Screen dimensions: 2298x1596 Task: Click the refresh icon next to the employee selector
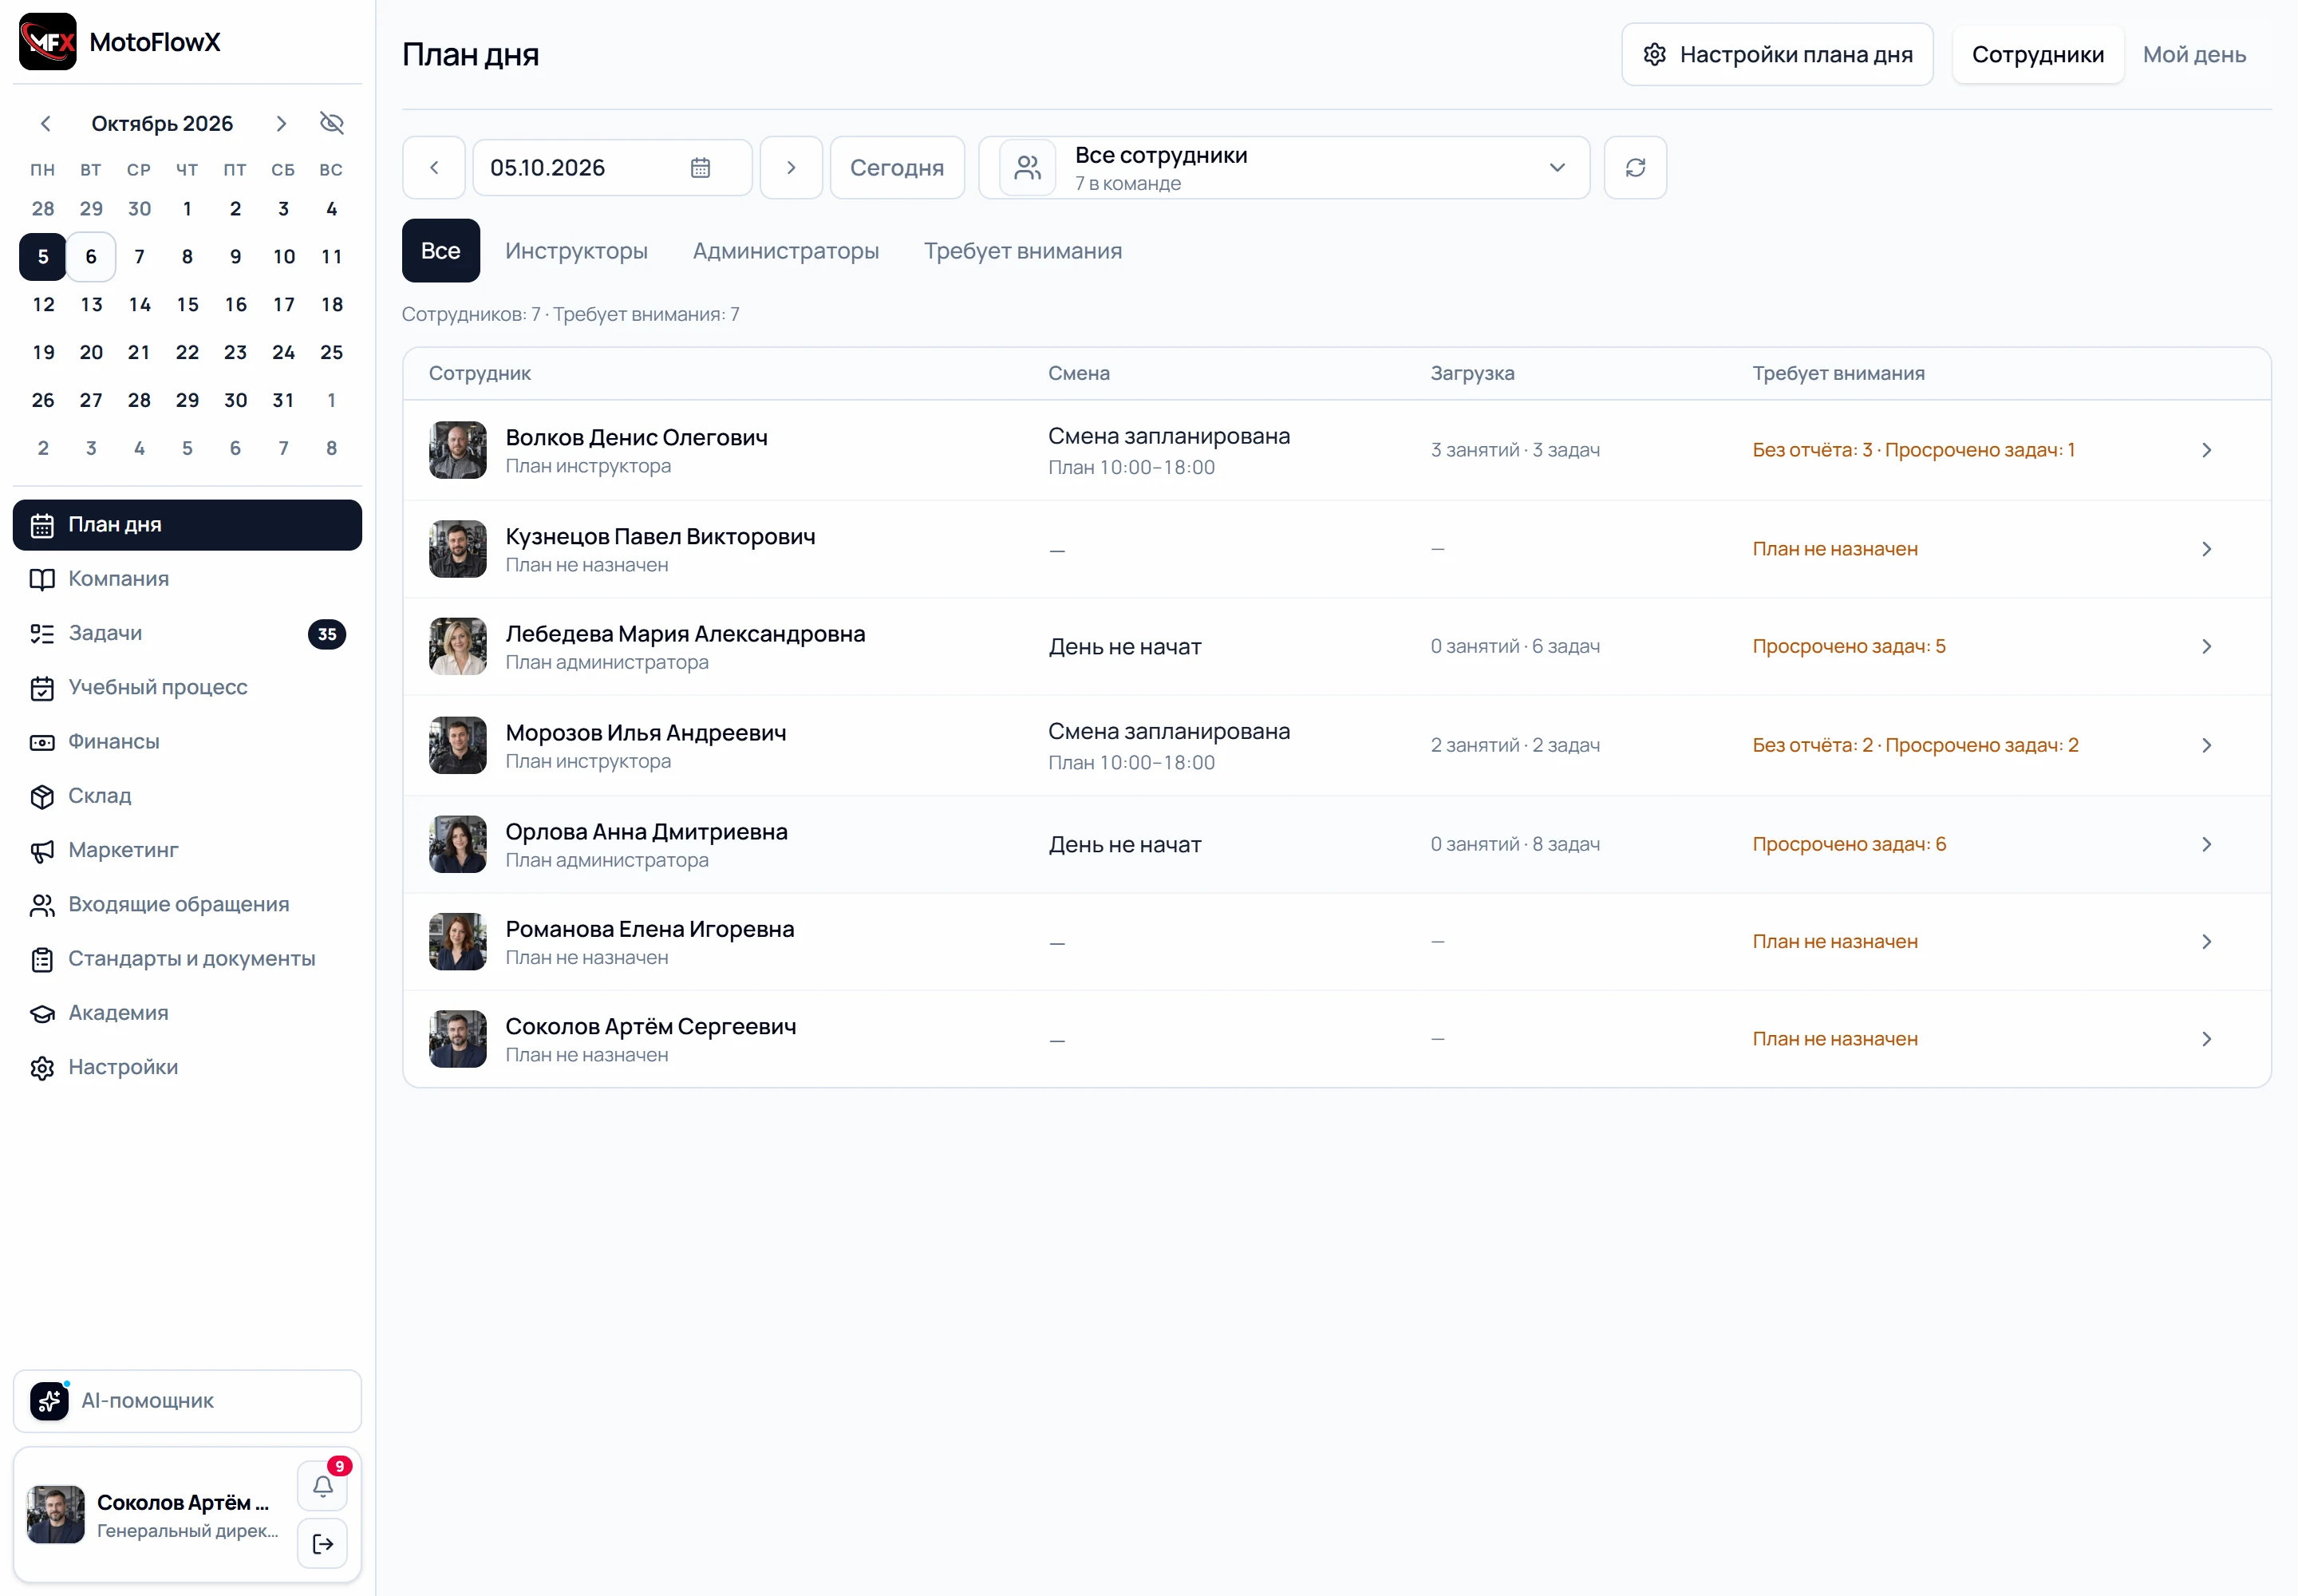(x=1635, y=168)
